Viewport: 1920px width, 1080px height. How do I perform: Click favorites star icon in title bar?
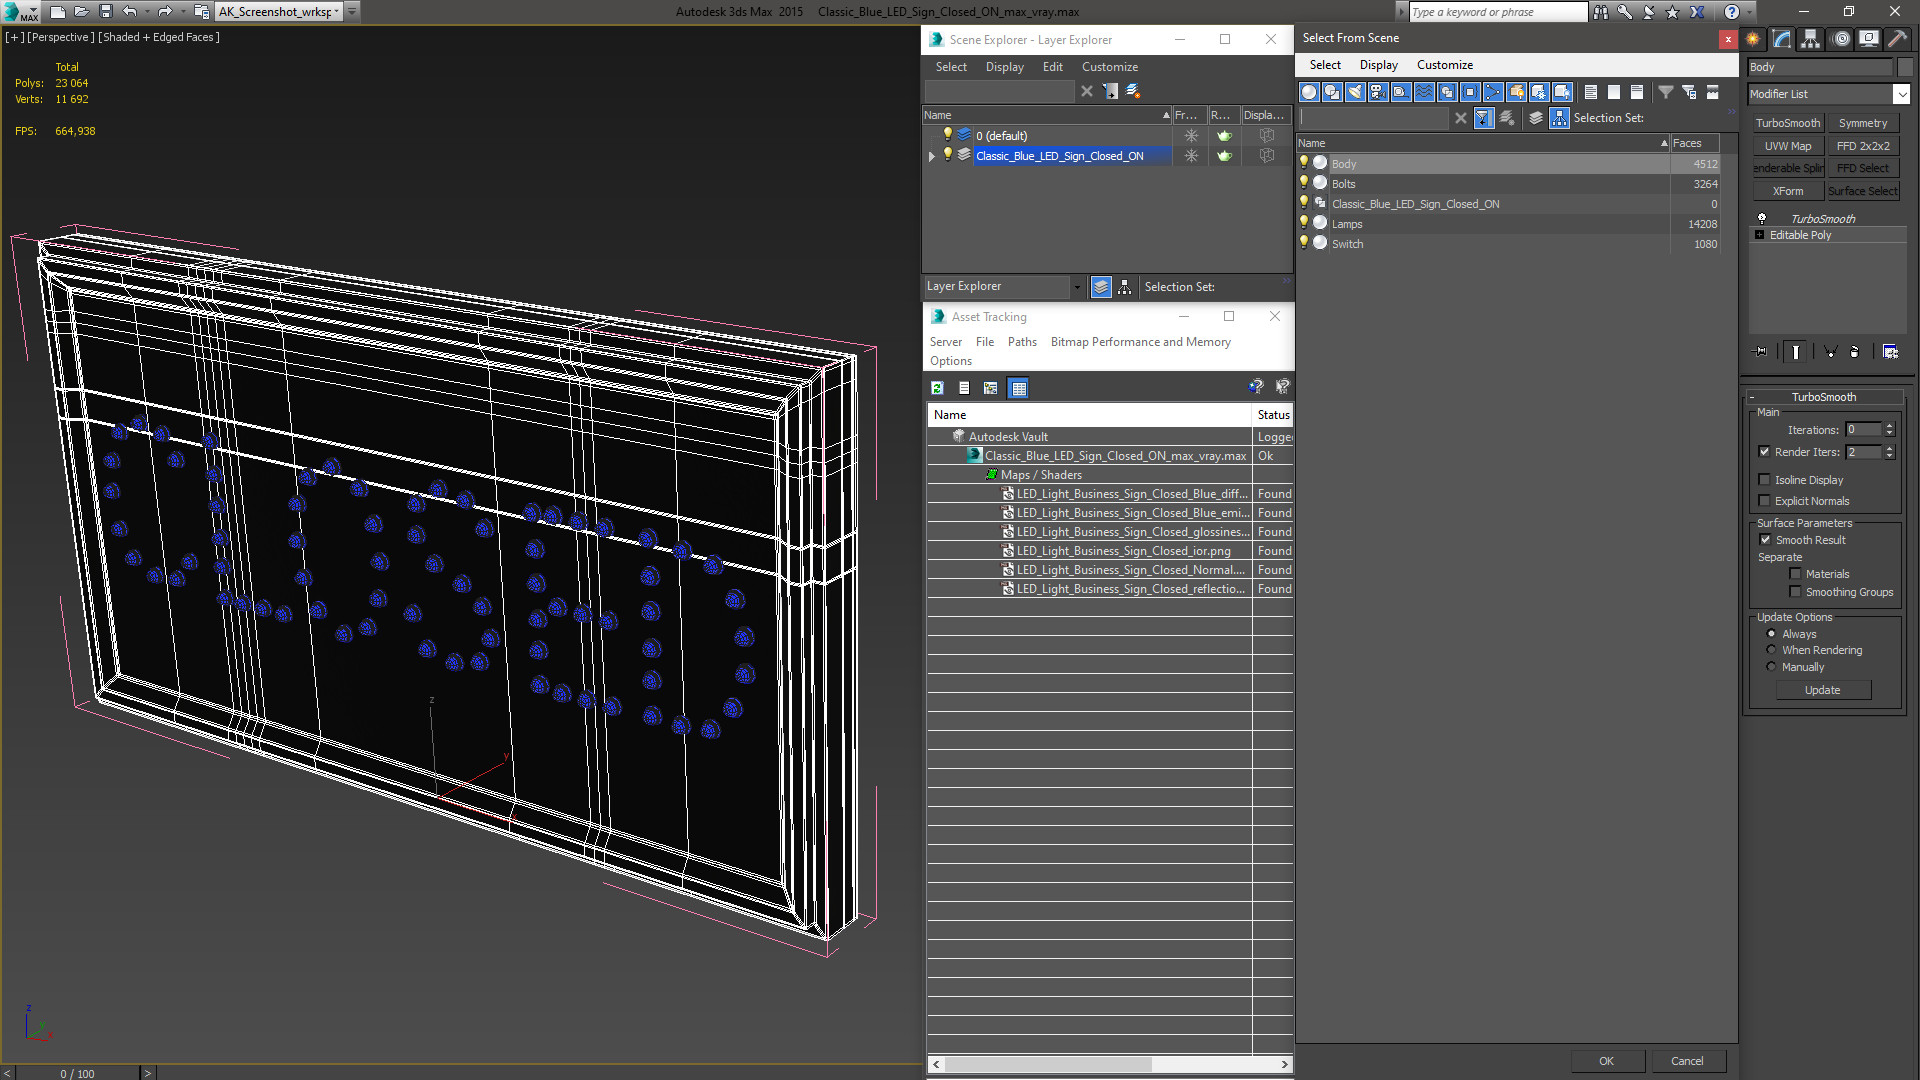point(1672,12)
